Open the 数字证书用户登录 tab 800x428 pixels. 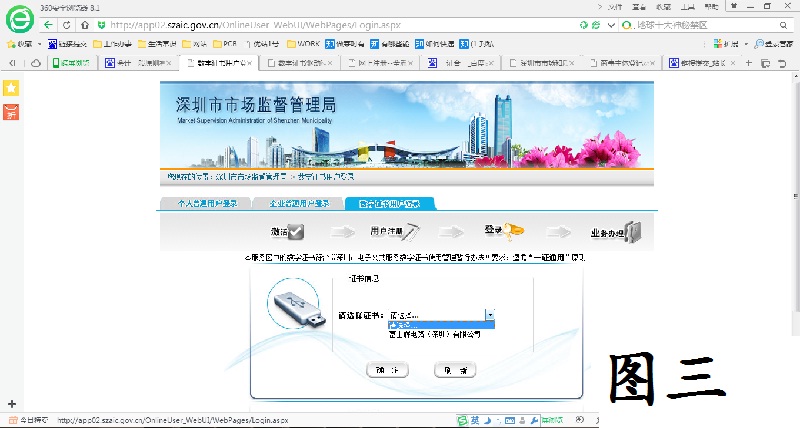point(389,204)
